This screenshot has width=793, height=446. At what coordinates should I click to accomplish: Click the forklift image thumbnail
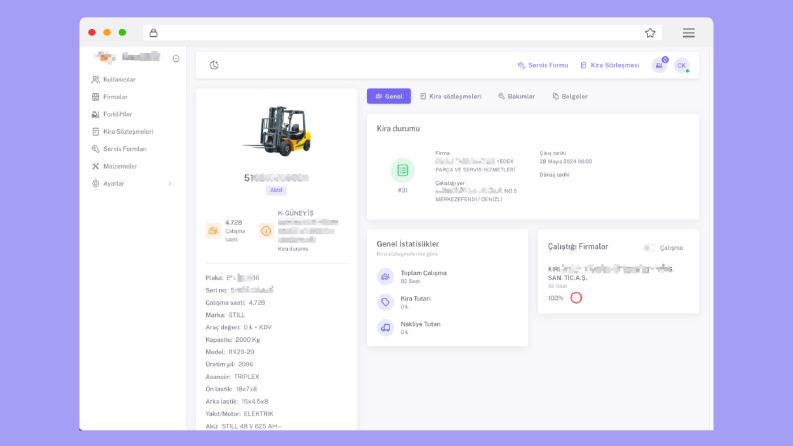[x=277, y=130]
